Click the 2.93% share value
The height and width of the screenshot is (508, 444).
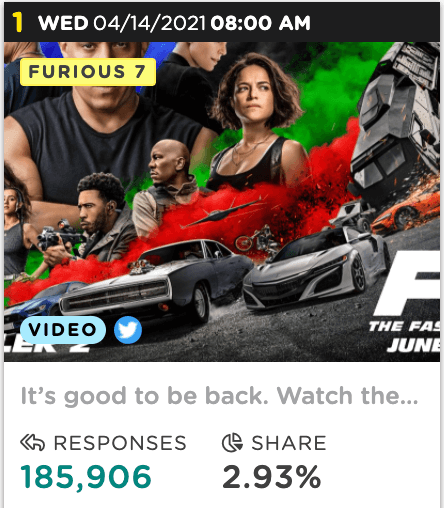pos(272,477)
